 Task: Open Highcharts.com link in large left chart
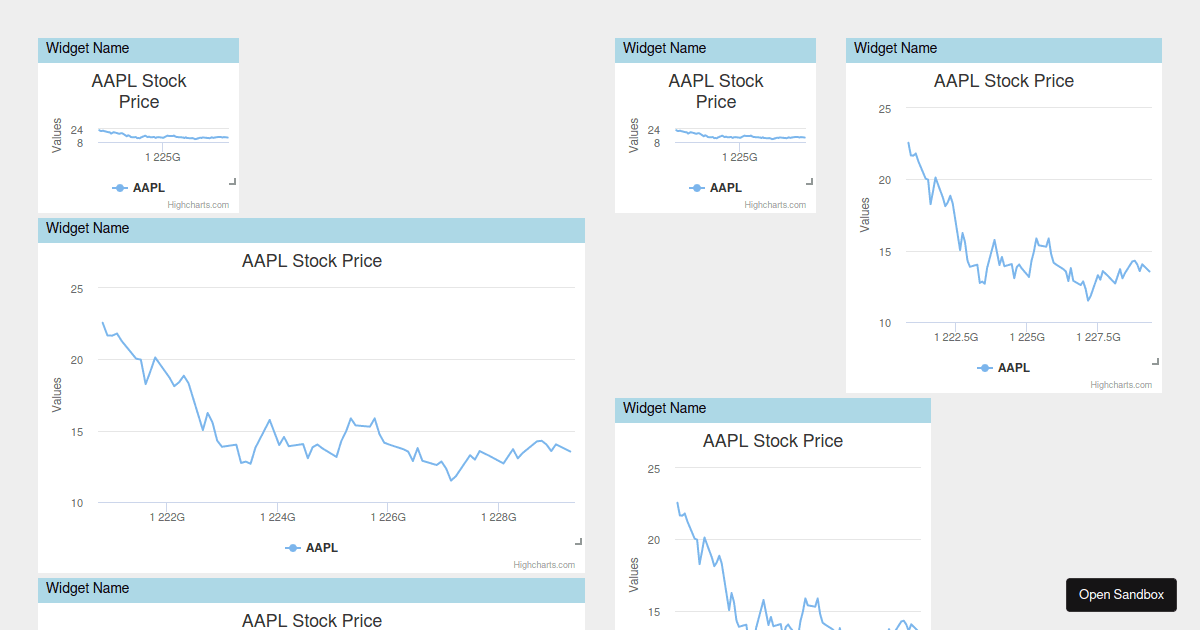click(x=544, y=565)
